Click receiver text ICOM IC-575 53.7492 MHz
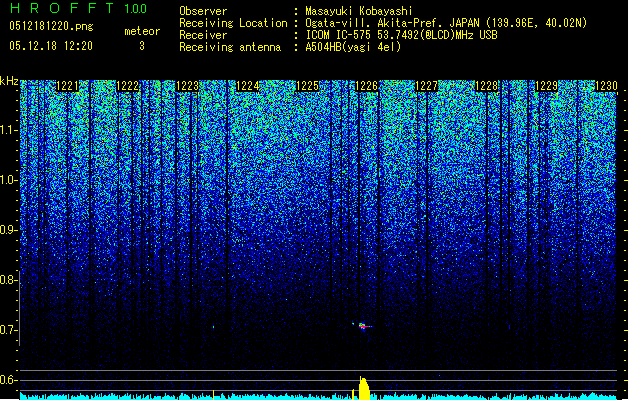The width and height of the screenshot is (629, 400). tap(401, 35)
